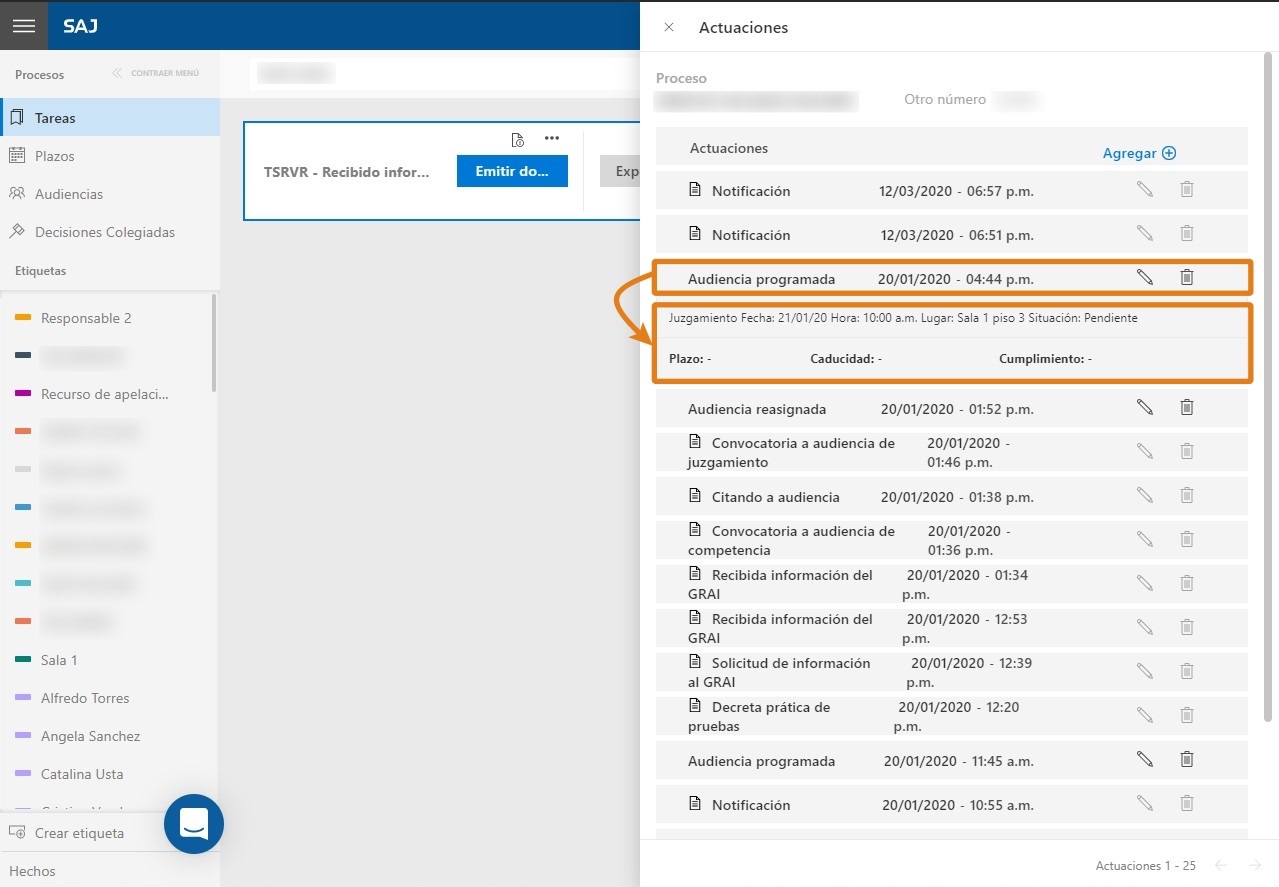The height and width of the screenshot is (887, 1279).
Task: Click 'Recibida información del GRAI' 12:53 row
Action: coord(952,628)
